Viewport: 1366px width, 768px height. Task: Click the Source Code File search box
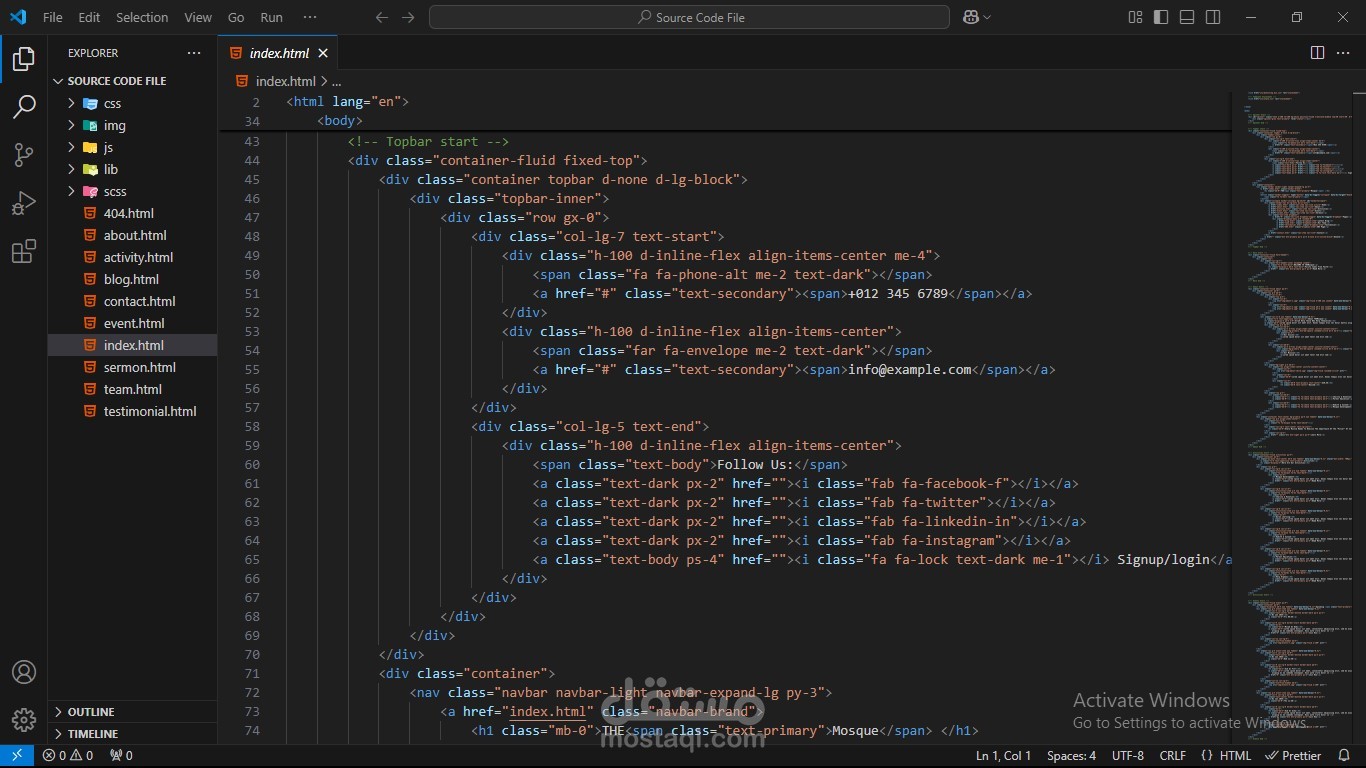(x=689, y=17)
